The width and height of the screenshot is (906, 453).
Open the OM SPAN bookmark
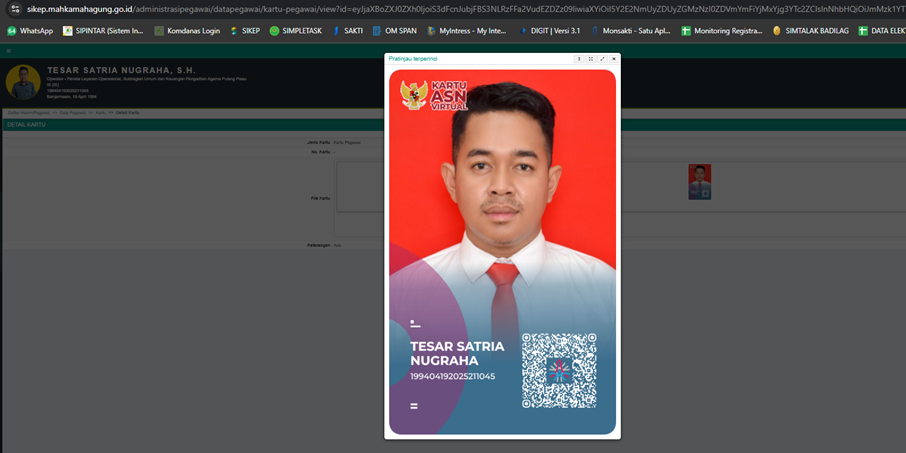click(x=395, y=31)
